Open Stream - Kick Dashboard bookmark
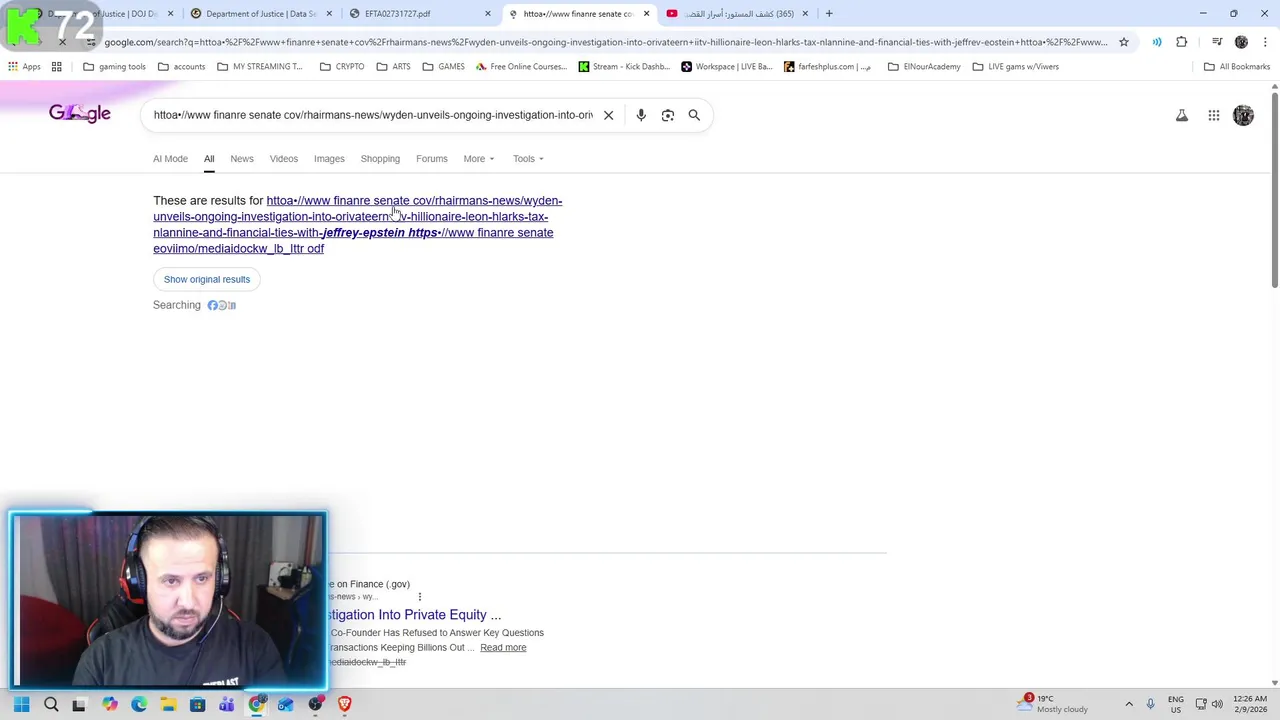1280x720 pixels. tap(624, 67)
